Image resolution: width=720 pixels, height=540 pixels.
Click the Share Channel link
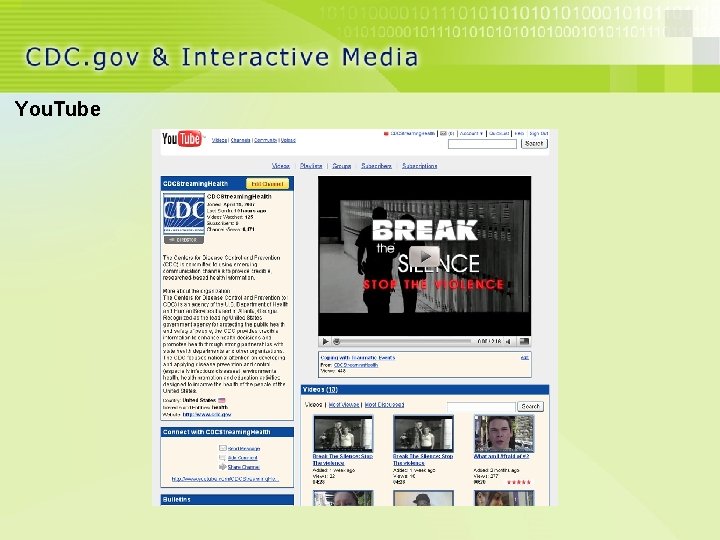pos(244,467)
